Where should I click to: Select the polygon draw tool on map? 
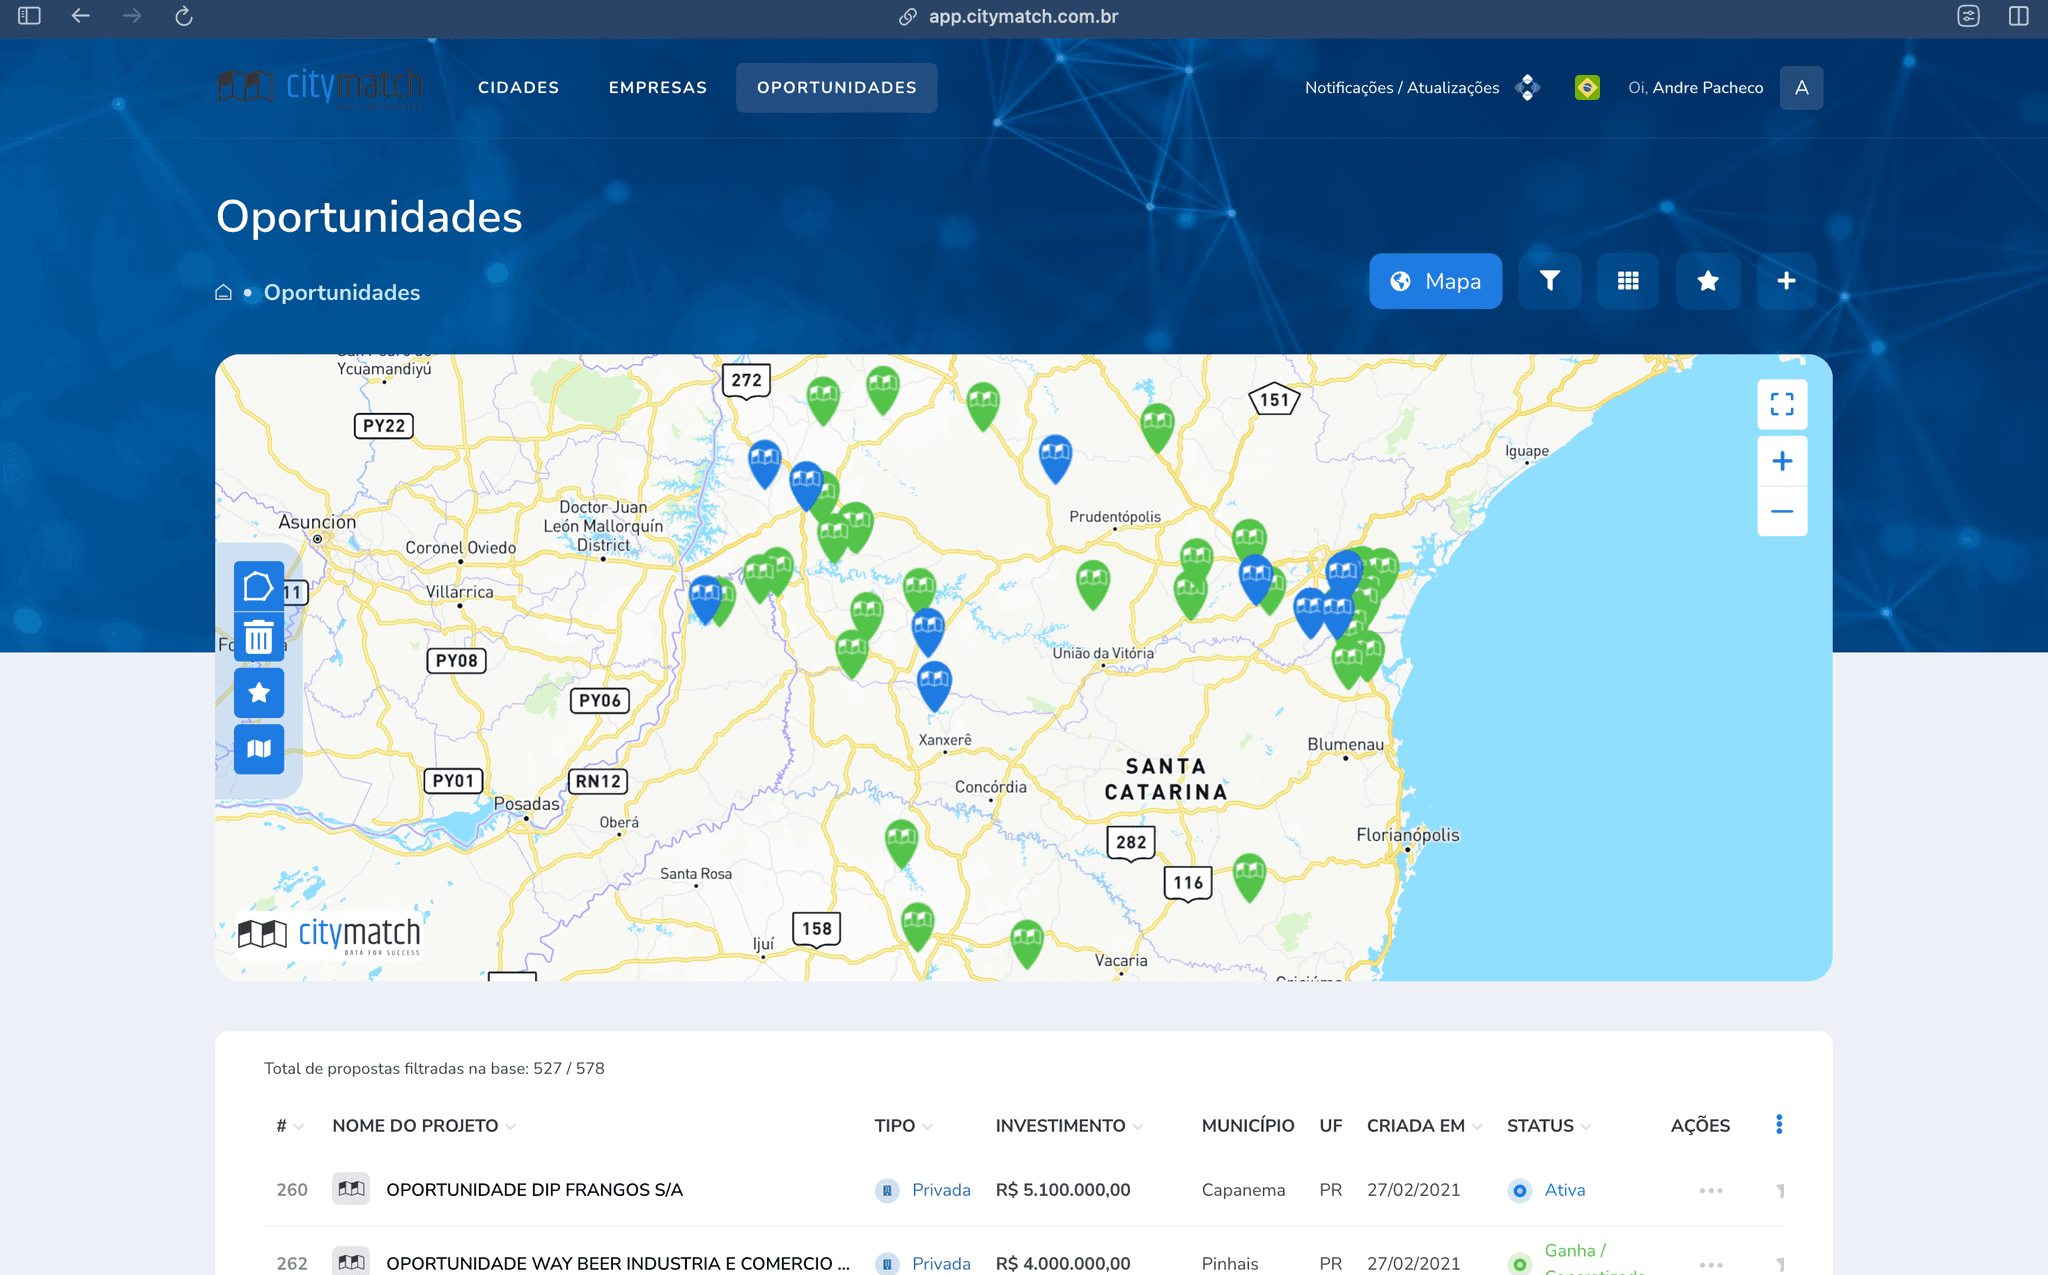point(259,586)
